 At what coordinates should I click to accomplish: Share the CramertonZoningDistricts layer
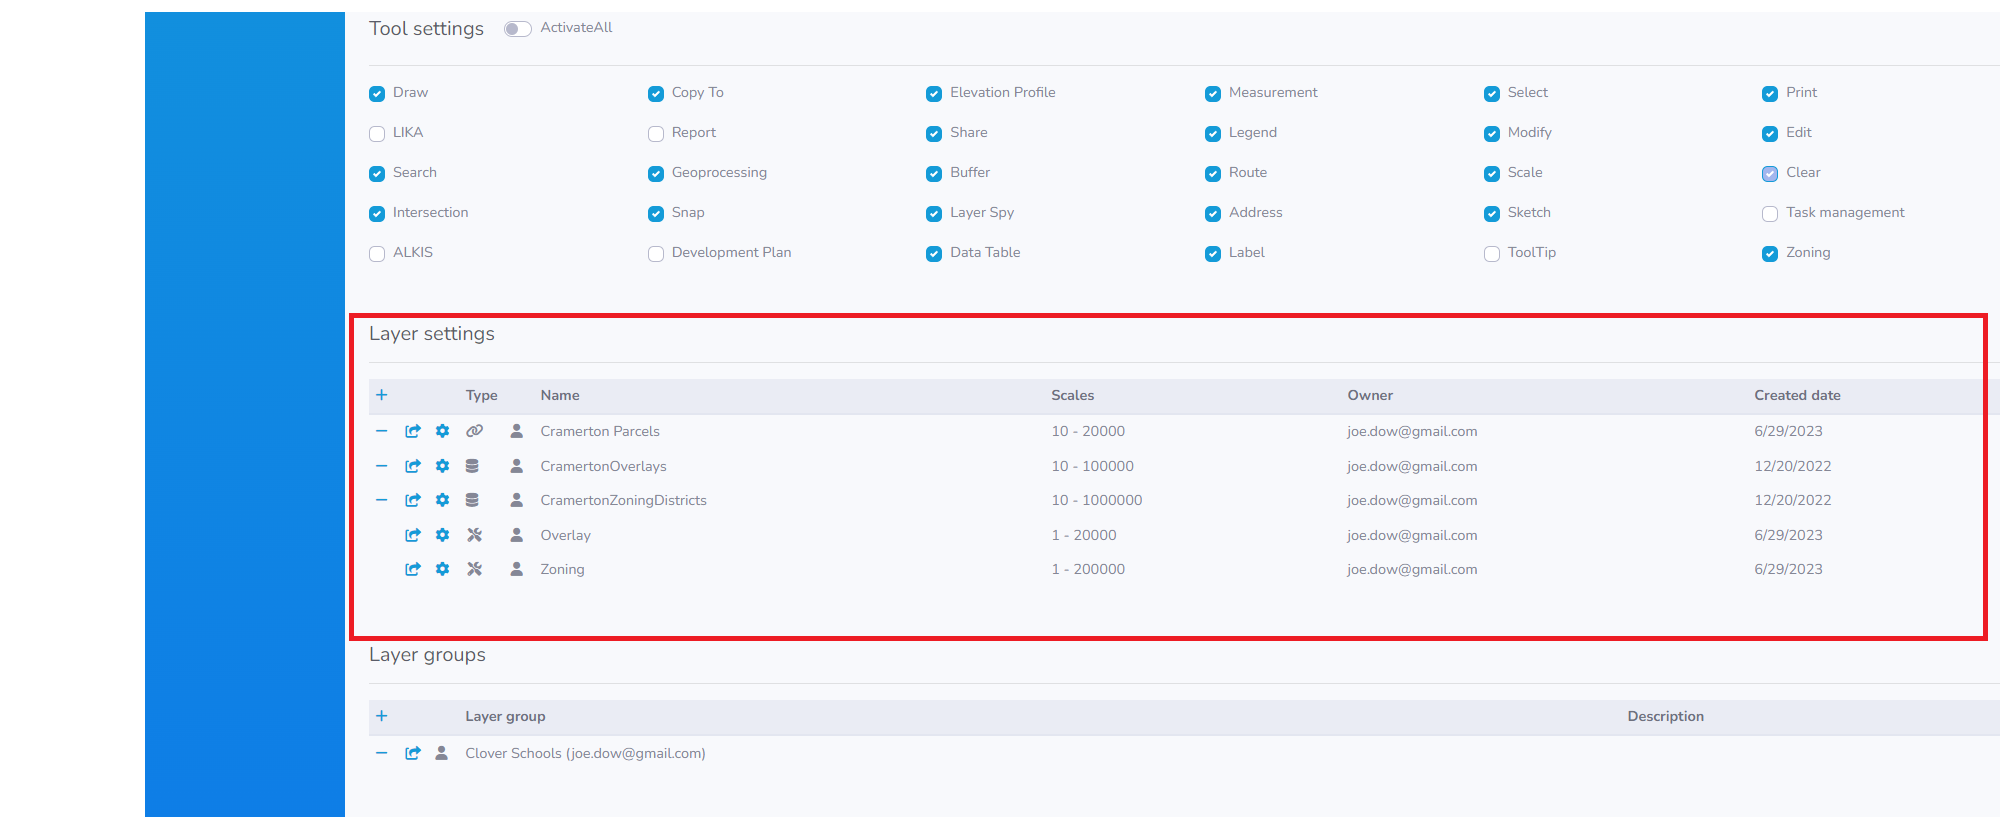[x=412, y=500]
